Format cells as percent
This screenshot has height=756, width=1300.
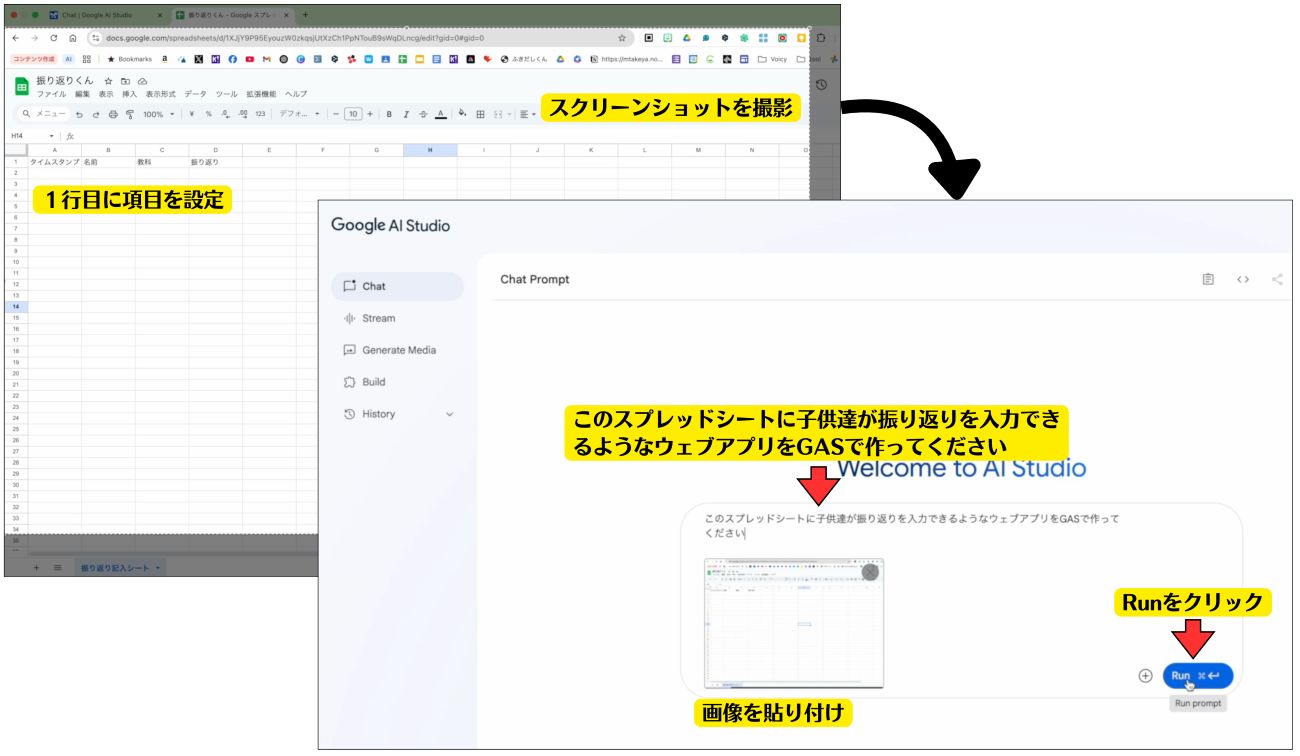(208, 114)
